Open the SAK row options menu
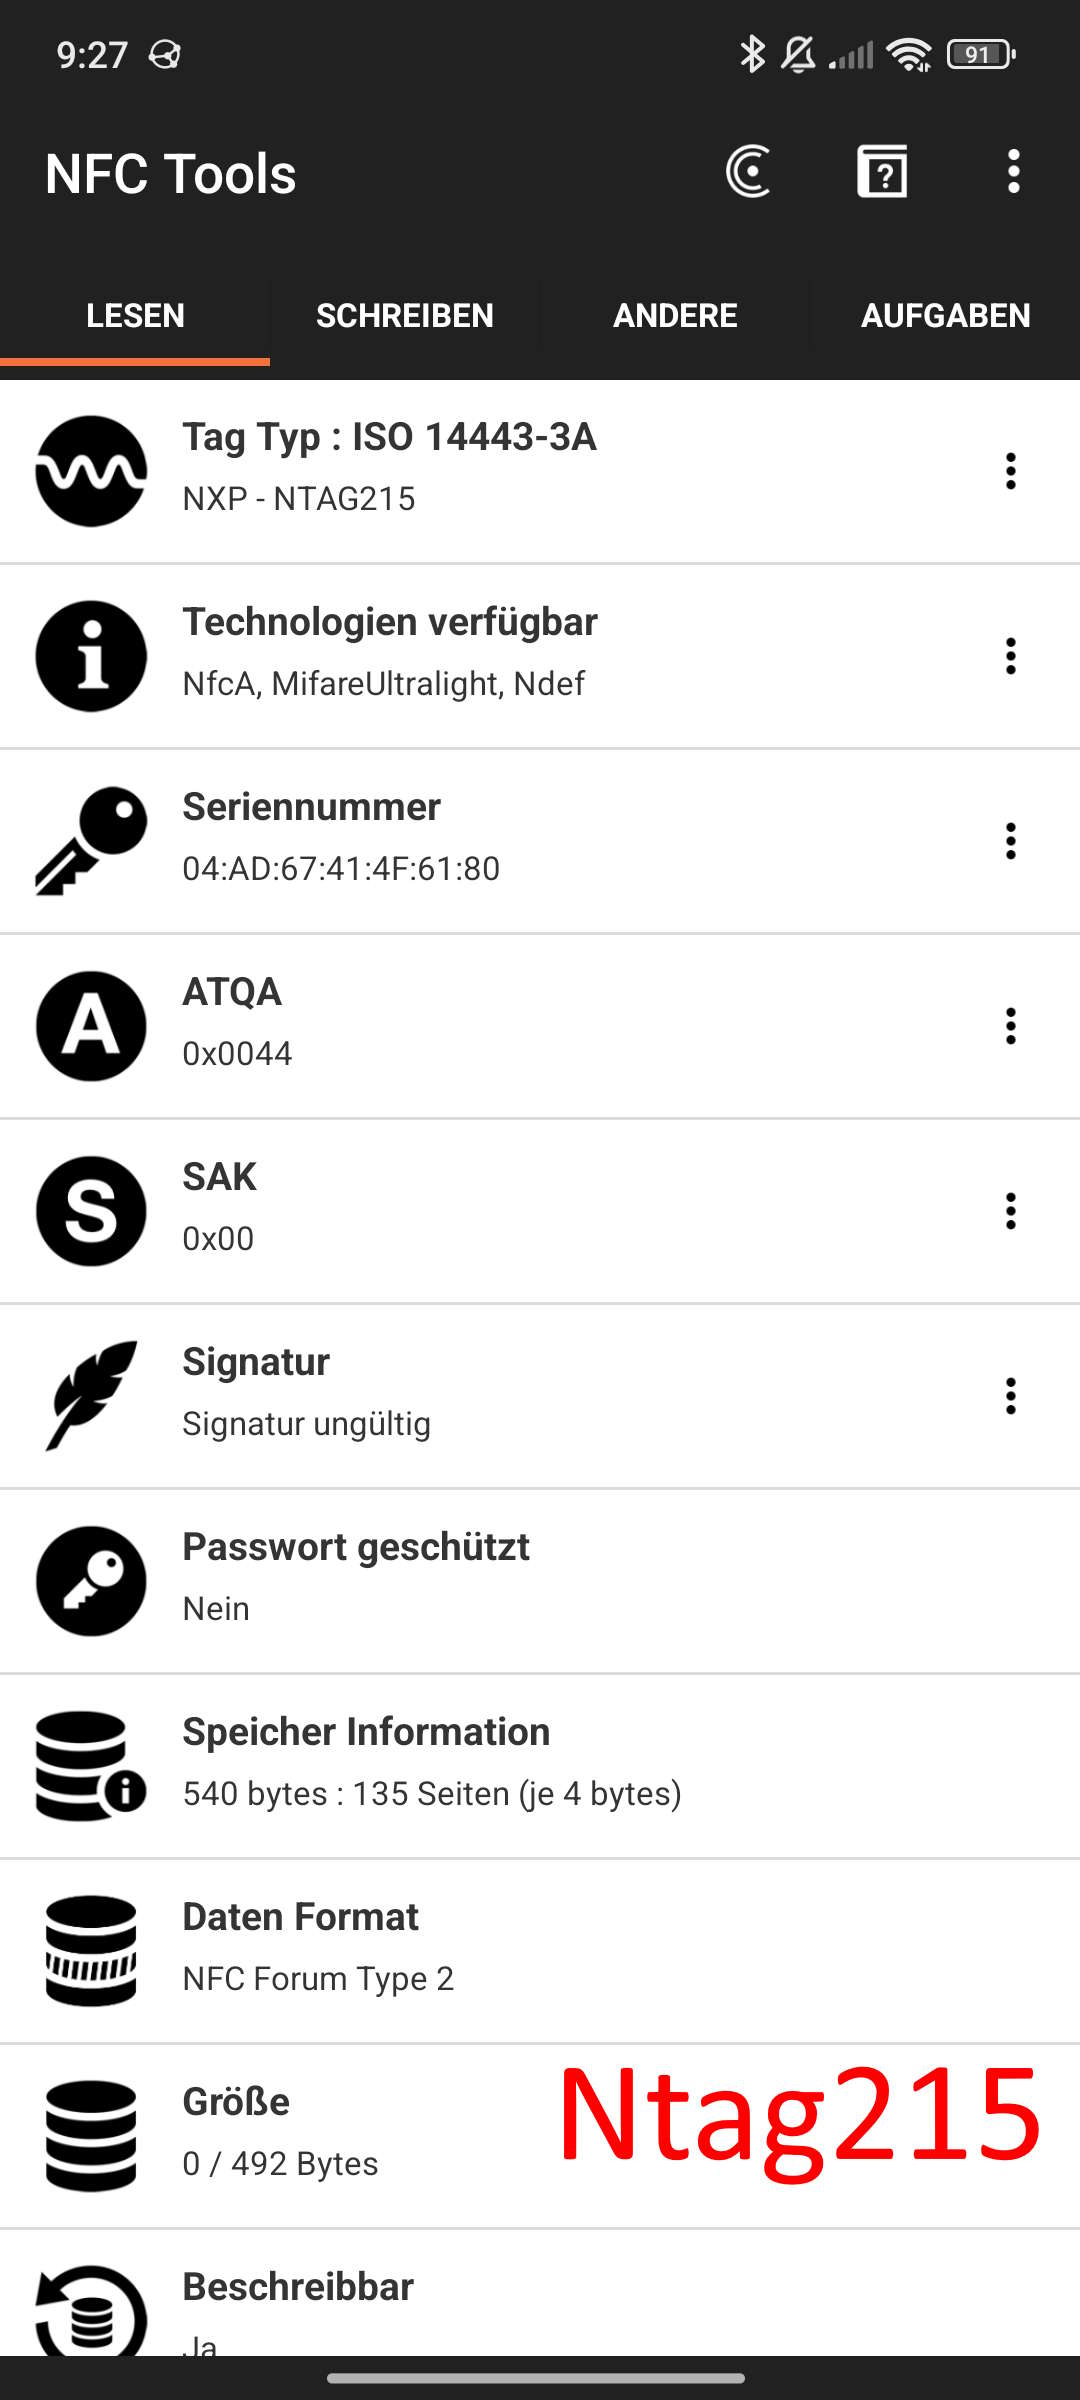1080x2400 pixels. point(1011,1211)
